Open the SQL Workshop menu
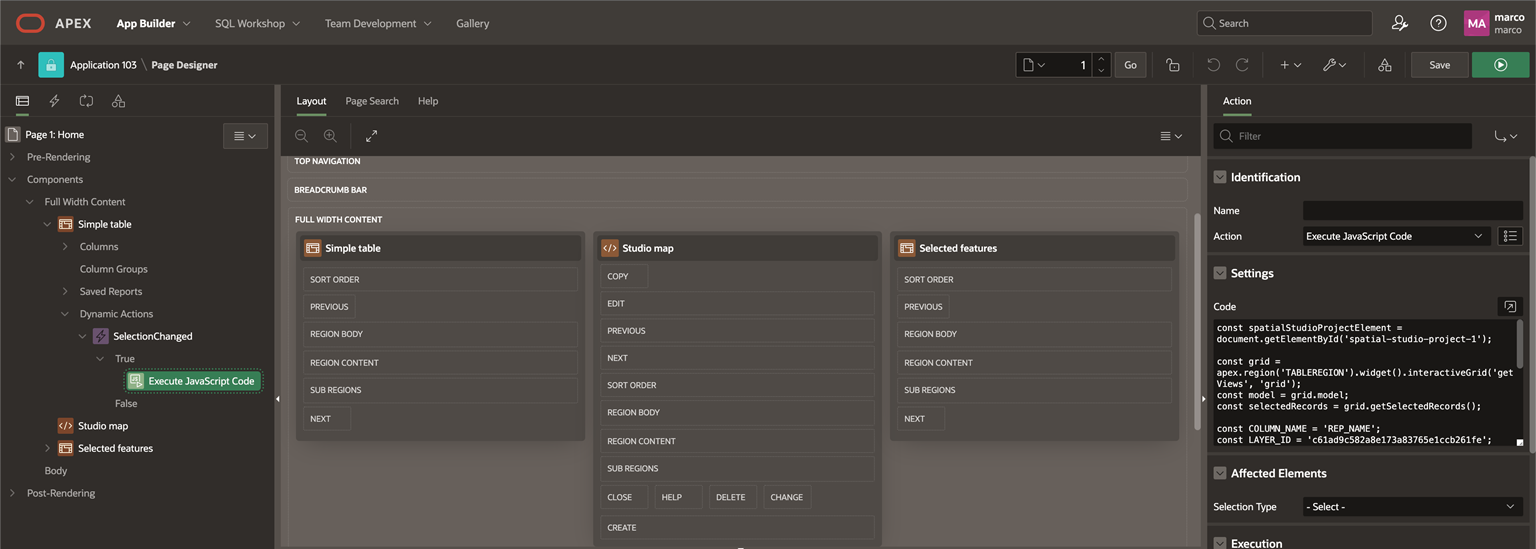 coord(257,23)
